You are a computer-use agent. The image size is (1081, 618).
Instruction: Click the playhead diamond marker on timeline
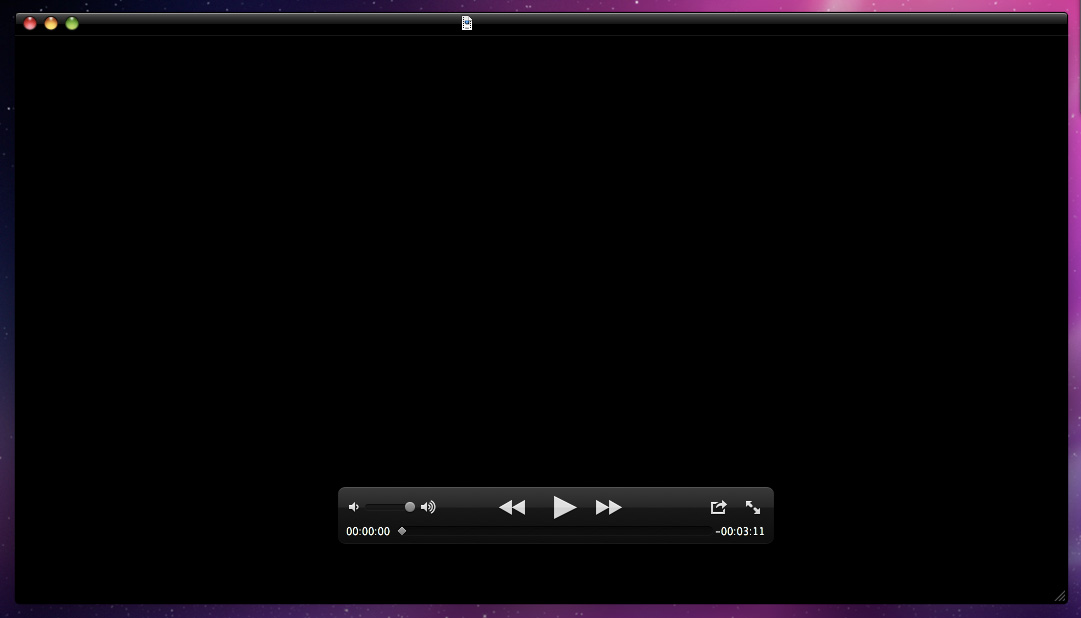pos(402,531)
